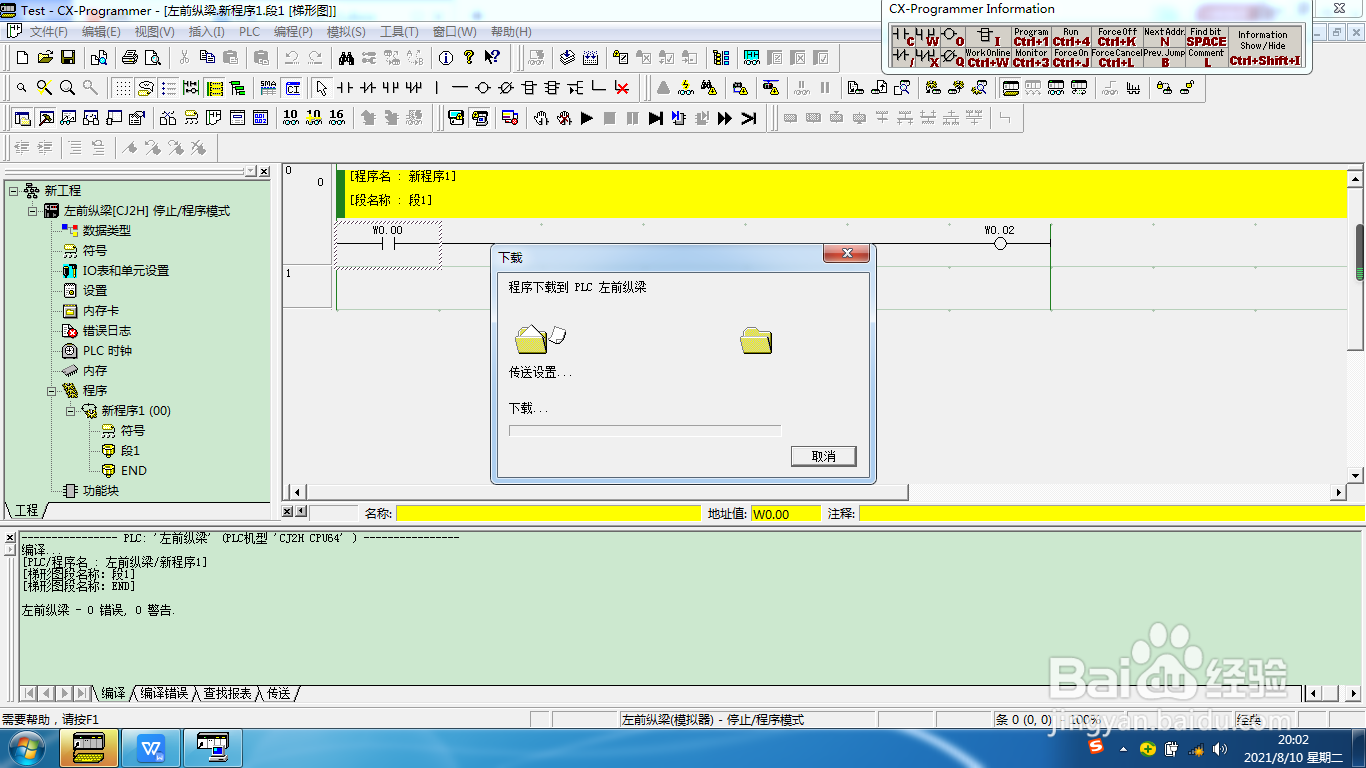Collapse the 程序 tree node

(x=51, y=391)
